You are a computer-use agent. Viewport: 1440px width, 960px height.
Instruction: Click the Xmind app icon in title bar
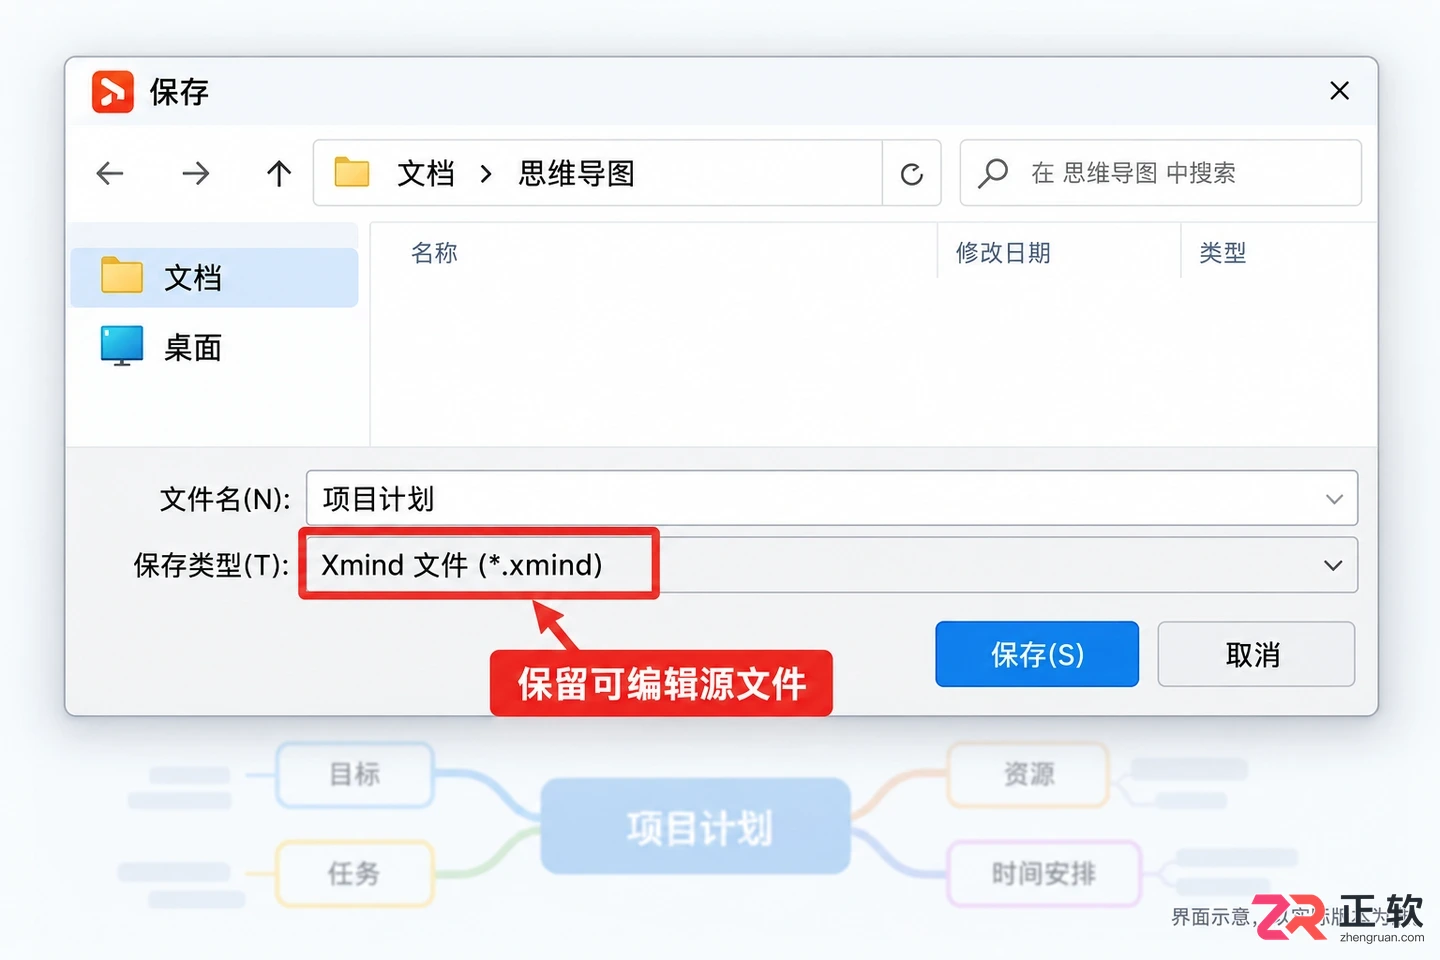point(113,92)
